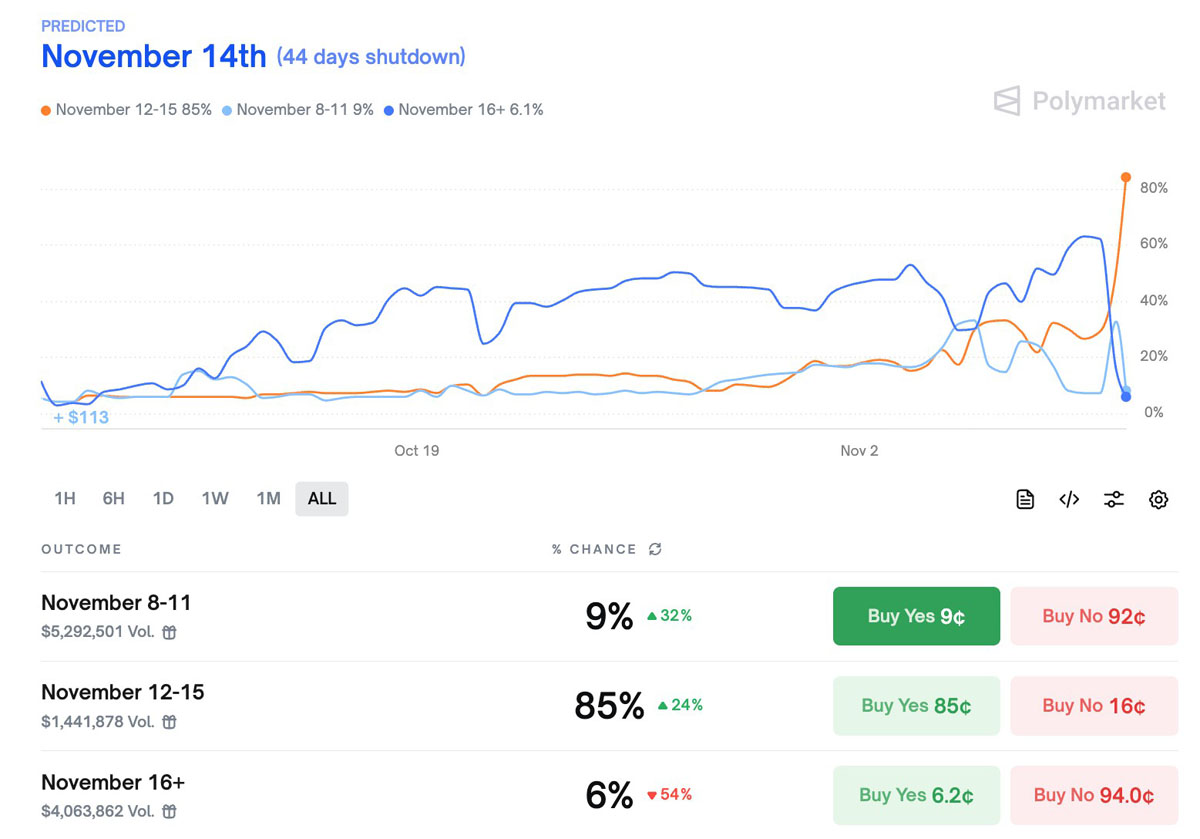This screenshot has width=1200, height=839.
Task: Click Buy Yes 85¢ for November 12-15
Action: tap(916, 706)
